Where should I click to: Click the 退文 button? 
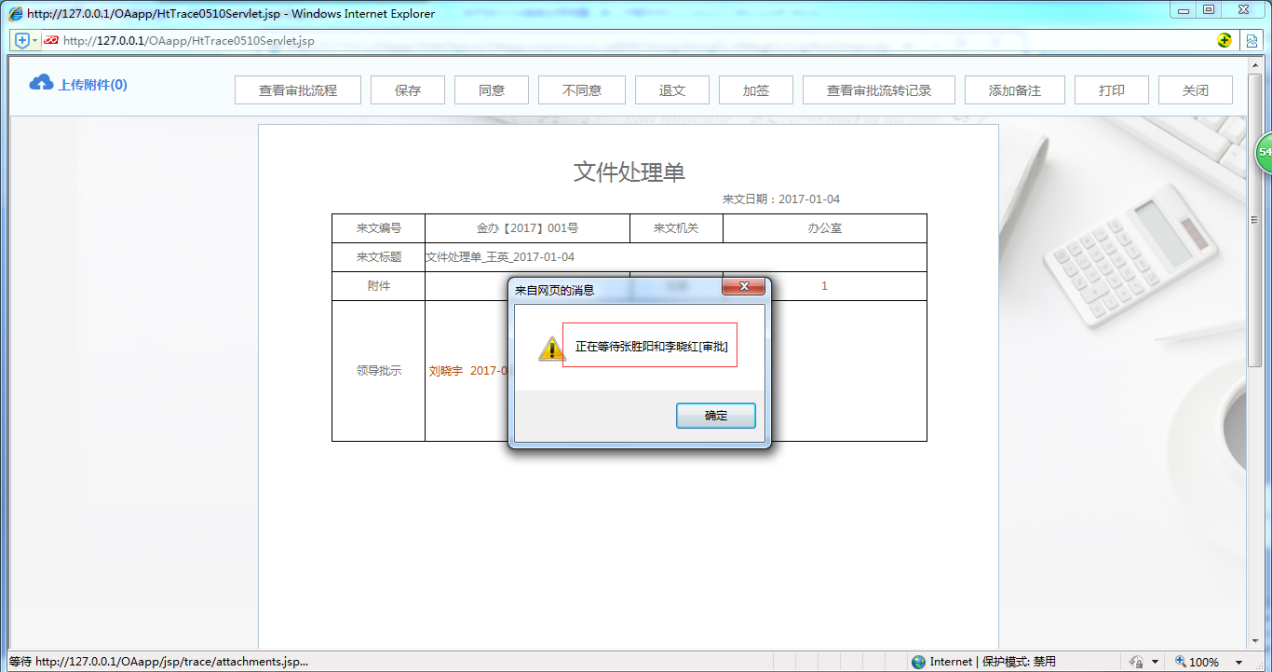[x=672, y=90]
